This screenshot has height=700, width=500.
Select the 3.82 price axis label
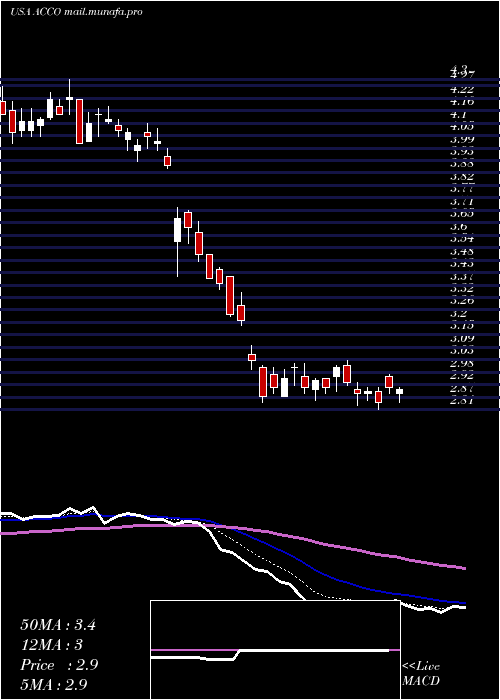click(462, 177)
